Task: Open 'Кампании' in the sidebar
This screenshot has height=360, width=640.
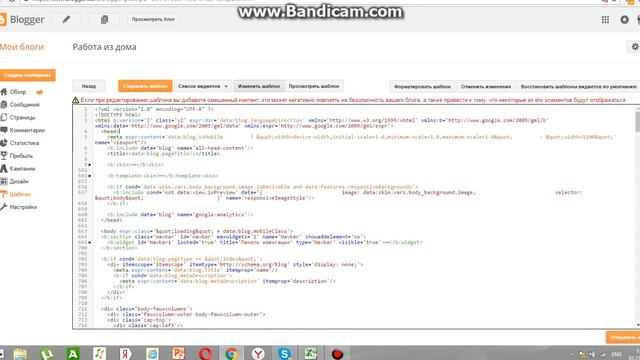Action: point(22,169)
